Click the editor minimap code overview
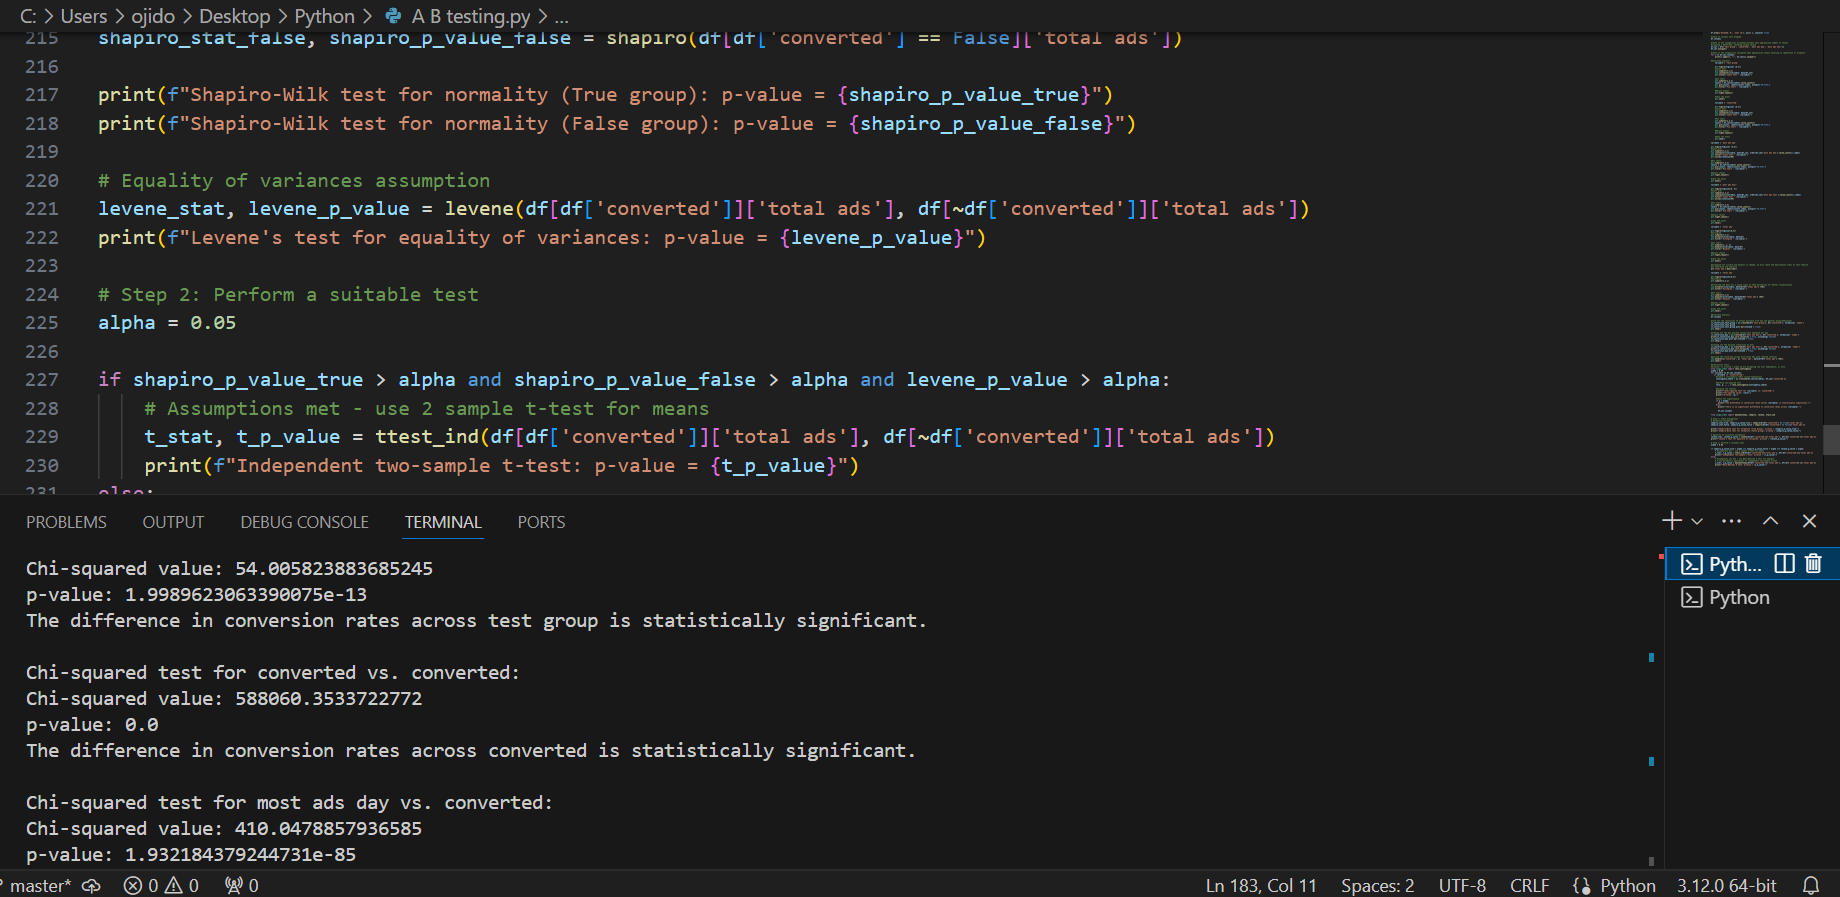Screen dimensions: 1840x897 click(x=1762, y=250)
